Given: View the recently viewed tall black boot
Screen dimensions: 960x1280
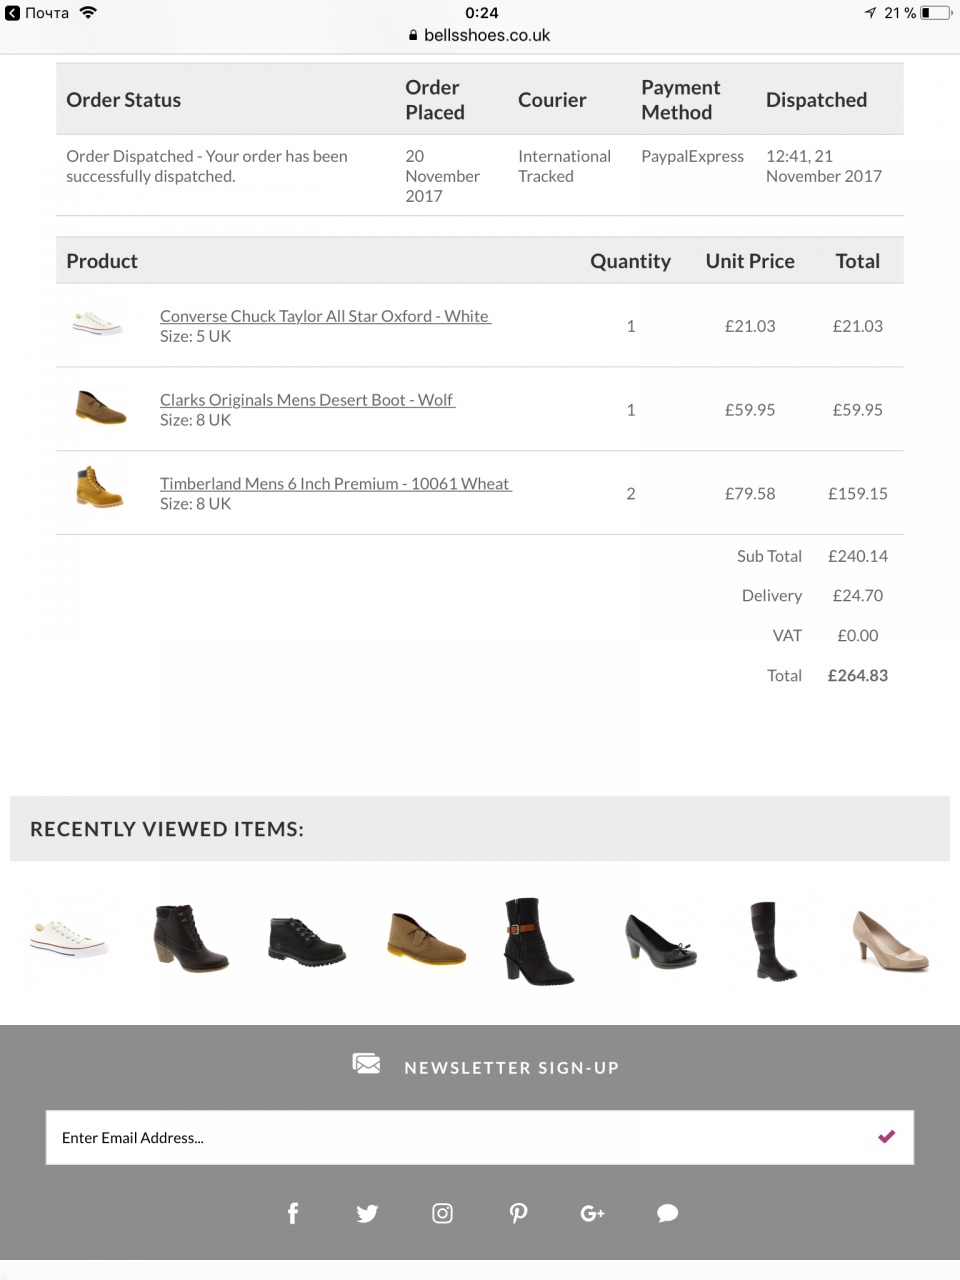Looking at the screenshot, I should (773, 940).
